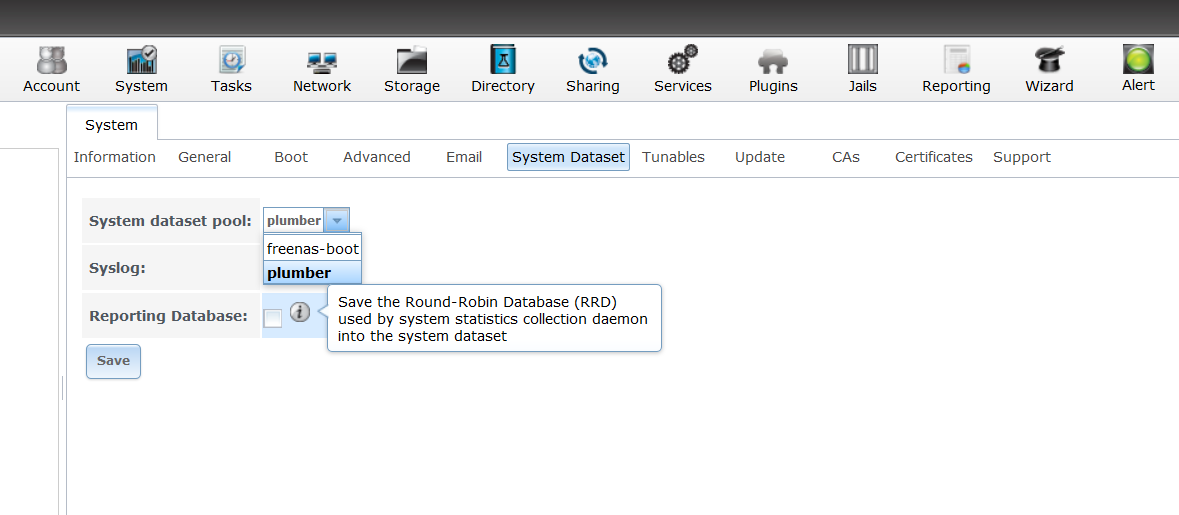Launch the Wizard hat icon
Image resolution: width=1179 pixels, height=515 pixels.
[x=1049, y=60]
